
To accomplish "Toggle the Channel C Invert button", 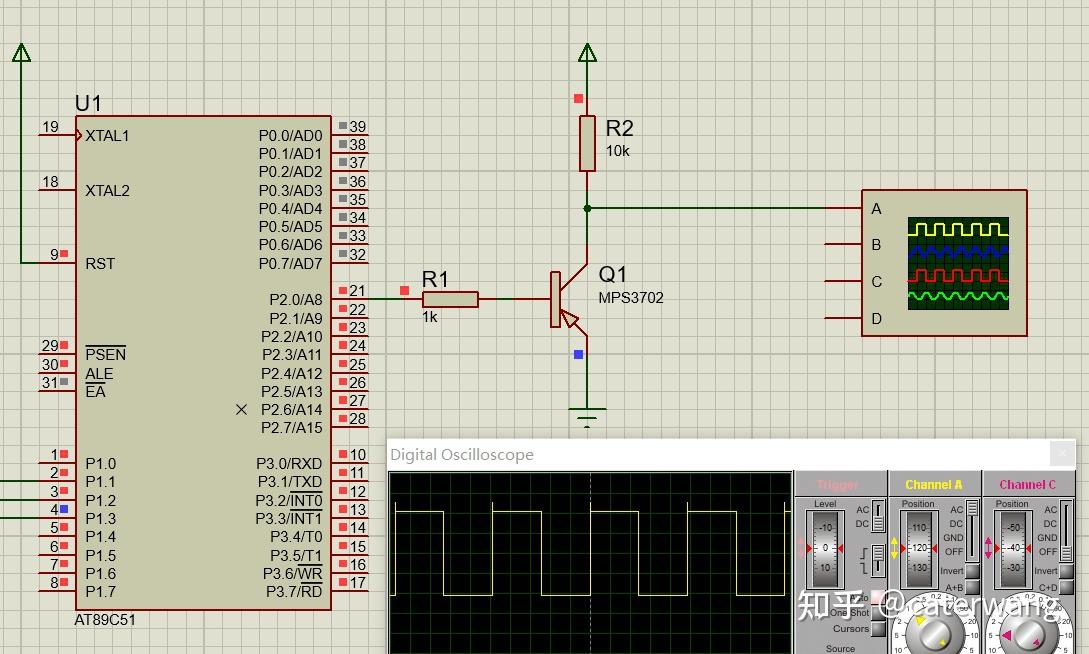I will [x=1066, y=571].
